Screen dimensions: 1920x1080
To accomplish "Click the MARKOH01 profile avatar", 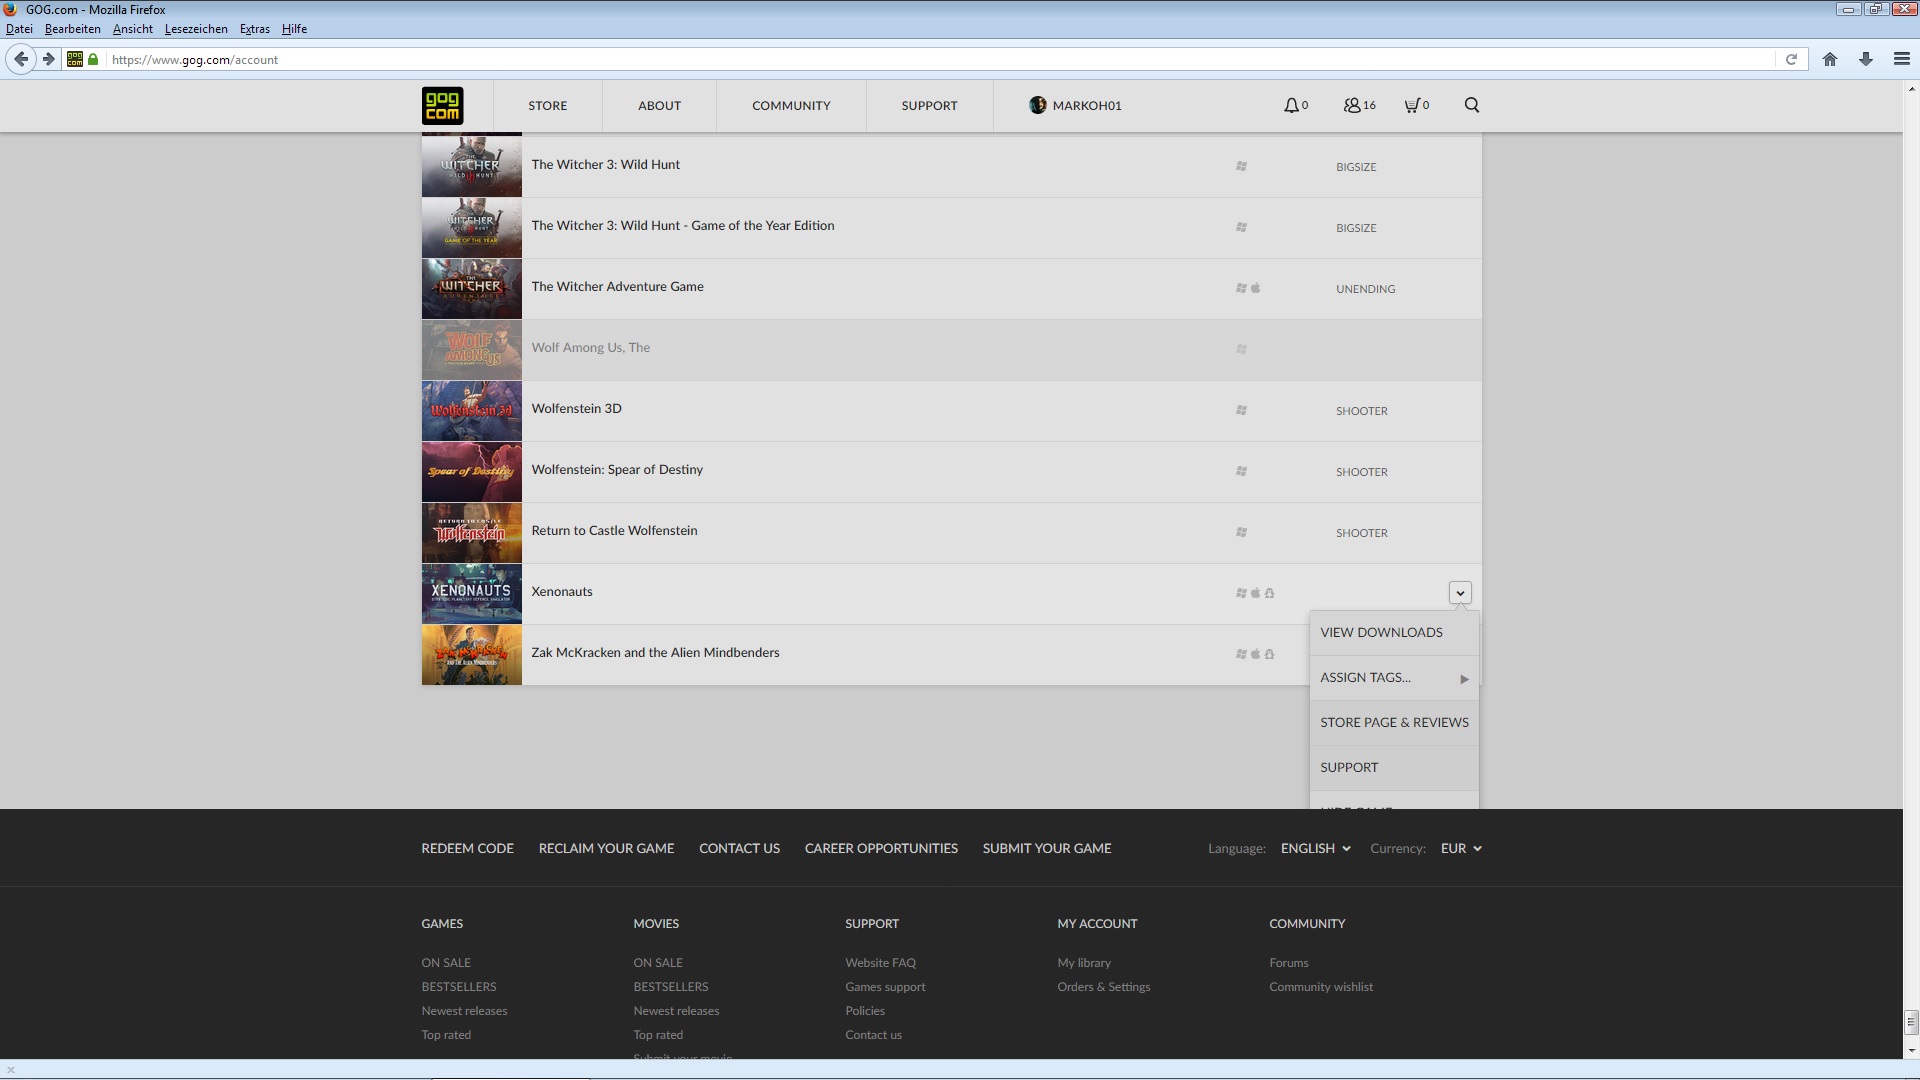I will coord(1038,105).
